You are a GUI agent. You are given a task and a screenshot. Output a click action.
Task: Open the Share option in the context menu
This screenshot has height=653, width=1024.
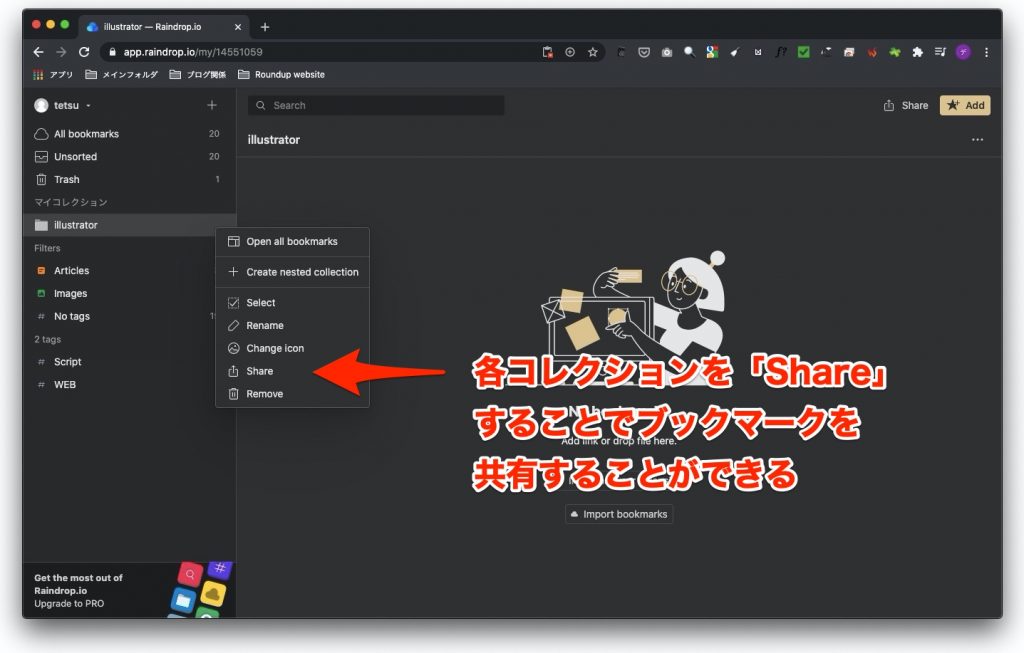(x=292, y=371)
